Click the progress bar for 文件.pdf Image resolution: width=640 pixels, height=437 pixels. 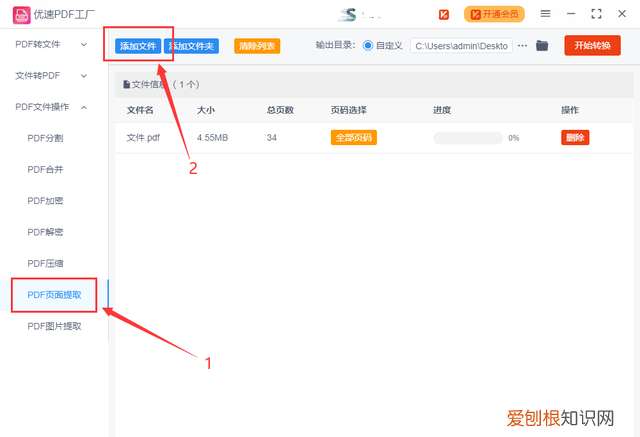[x=468, y=138]
